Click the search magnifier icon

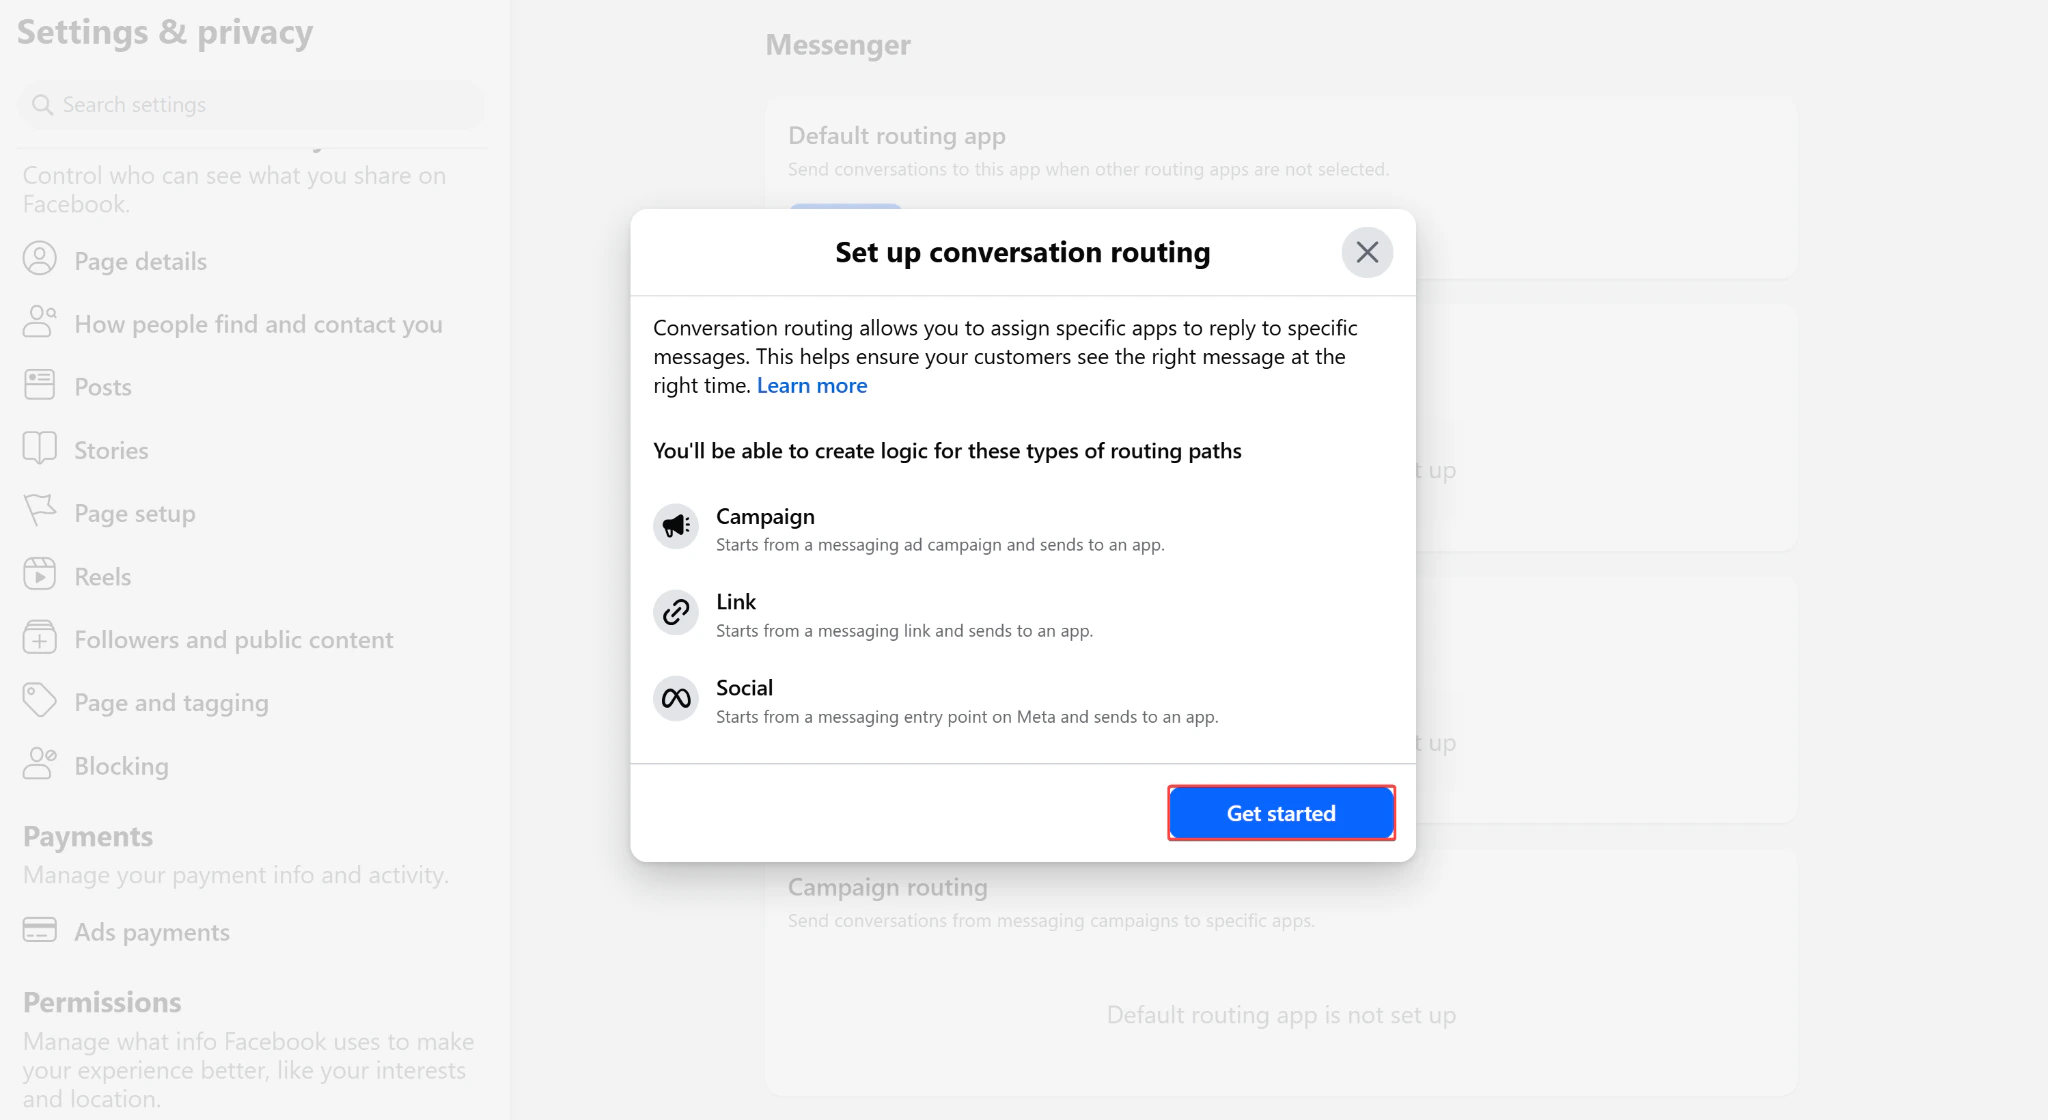(x=42, y=105)
